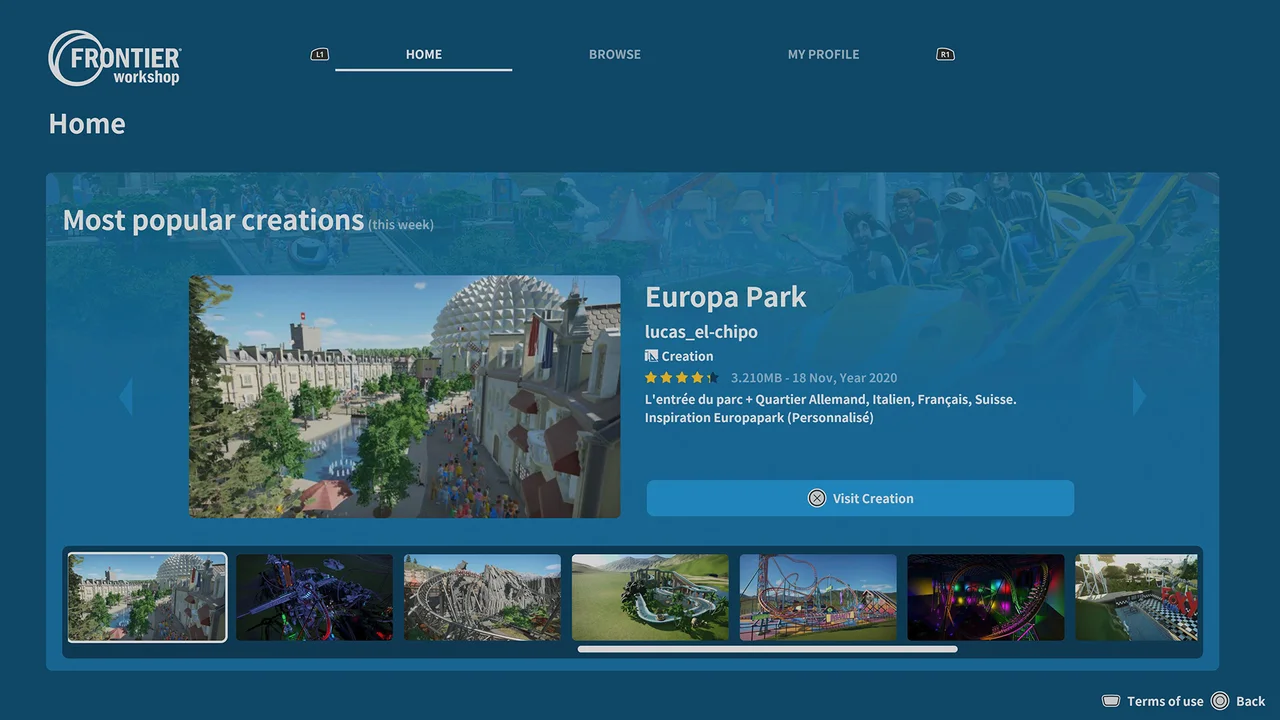
Task: Select the dark purple coaster thumbnail
Action: (x=315, y=597)
